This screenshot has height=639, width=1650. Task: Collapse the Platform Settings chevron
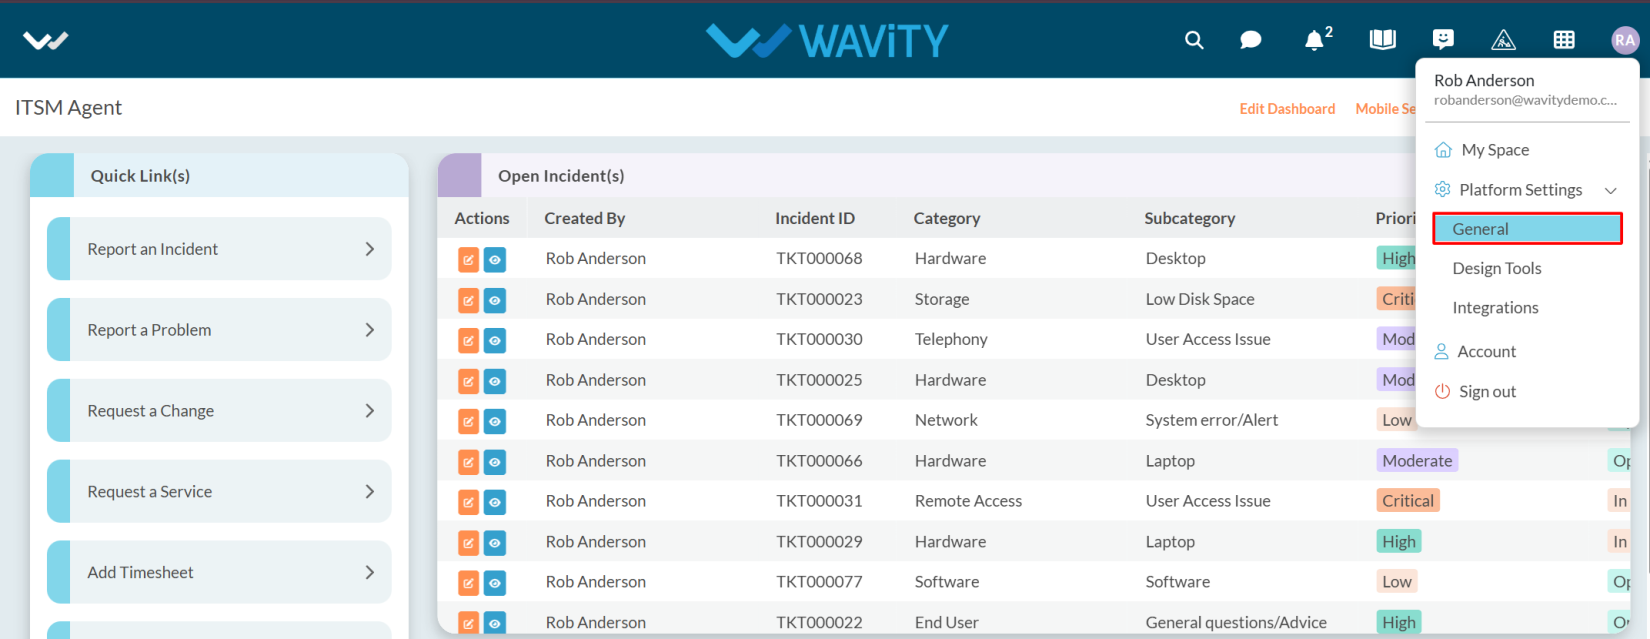pyautogui.click(x=1611, y=190)
